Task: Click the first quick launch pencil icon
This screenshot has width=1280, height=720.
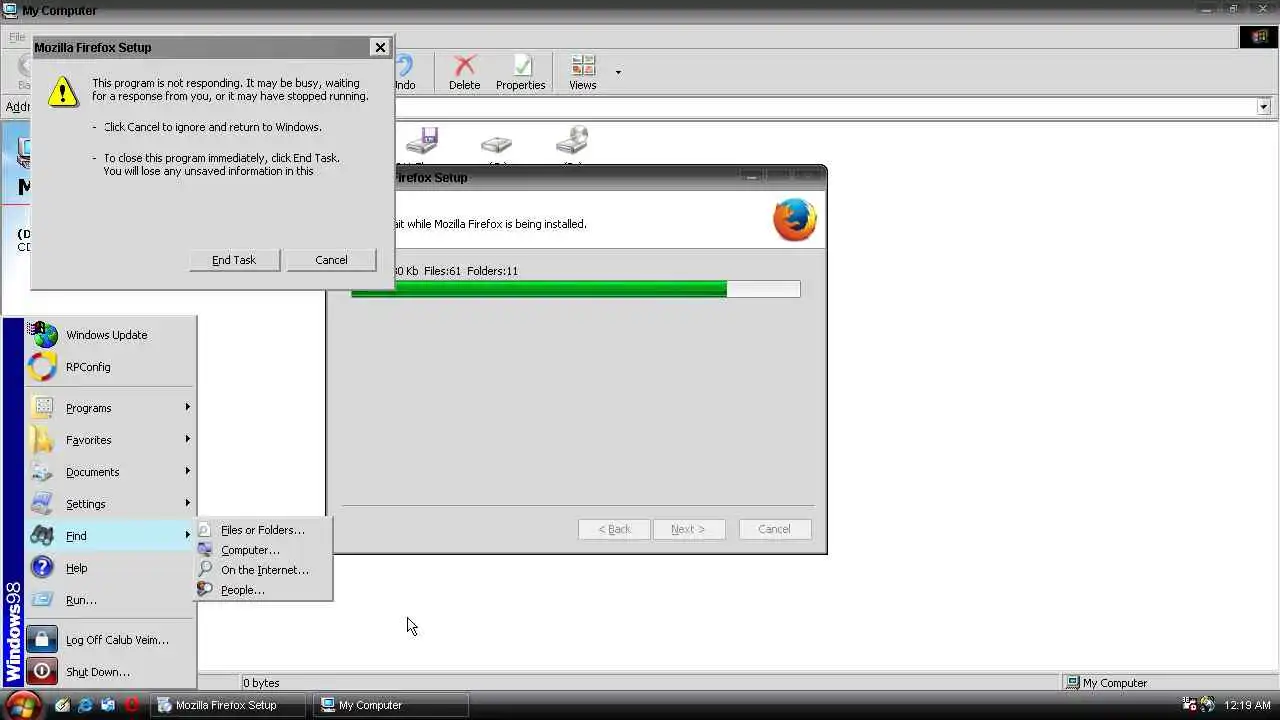Action: (62, 705)
